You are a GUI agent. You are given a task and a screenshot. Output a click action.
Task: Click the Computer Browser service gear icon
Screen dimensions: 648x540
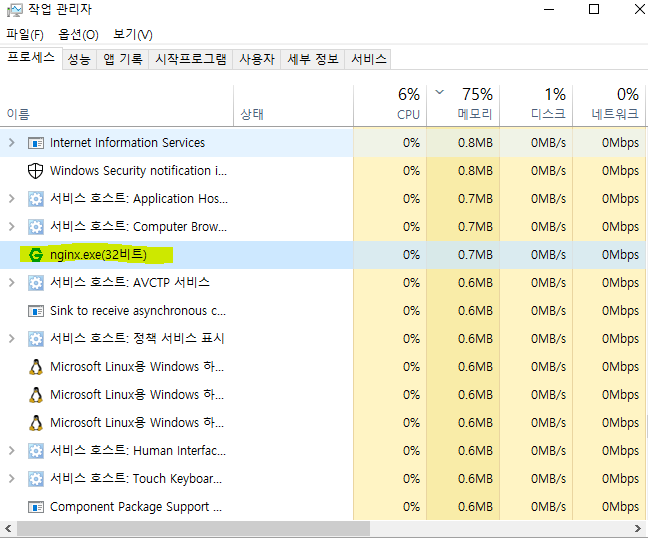36,227
